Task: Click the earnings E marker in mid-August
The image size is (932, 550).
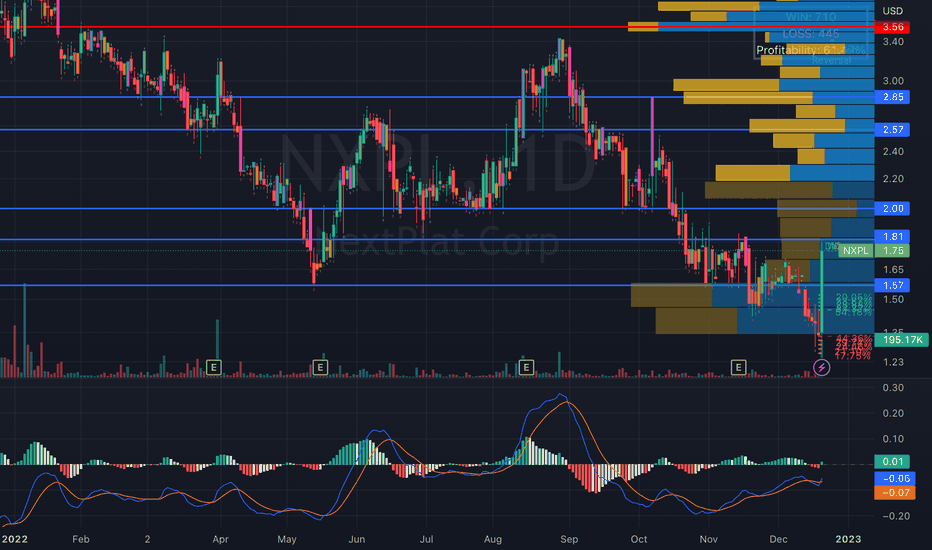Action: (525, 367)
